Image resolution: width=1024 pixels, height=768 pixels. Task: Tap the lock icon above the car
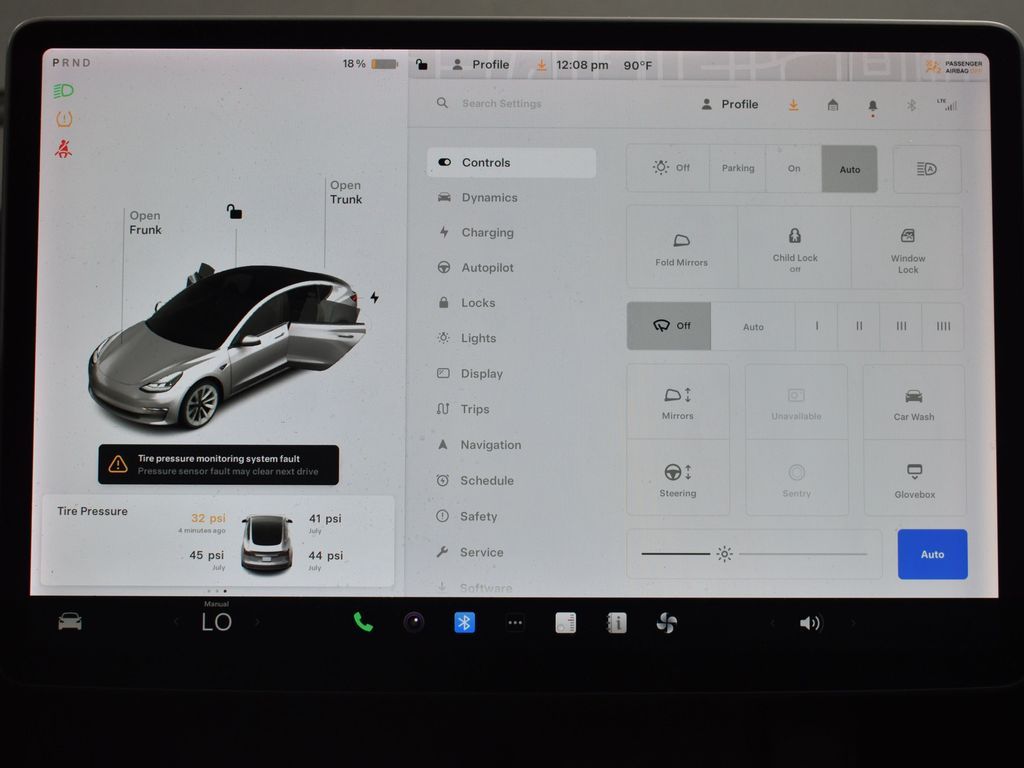(x=234, y=212)
